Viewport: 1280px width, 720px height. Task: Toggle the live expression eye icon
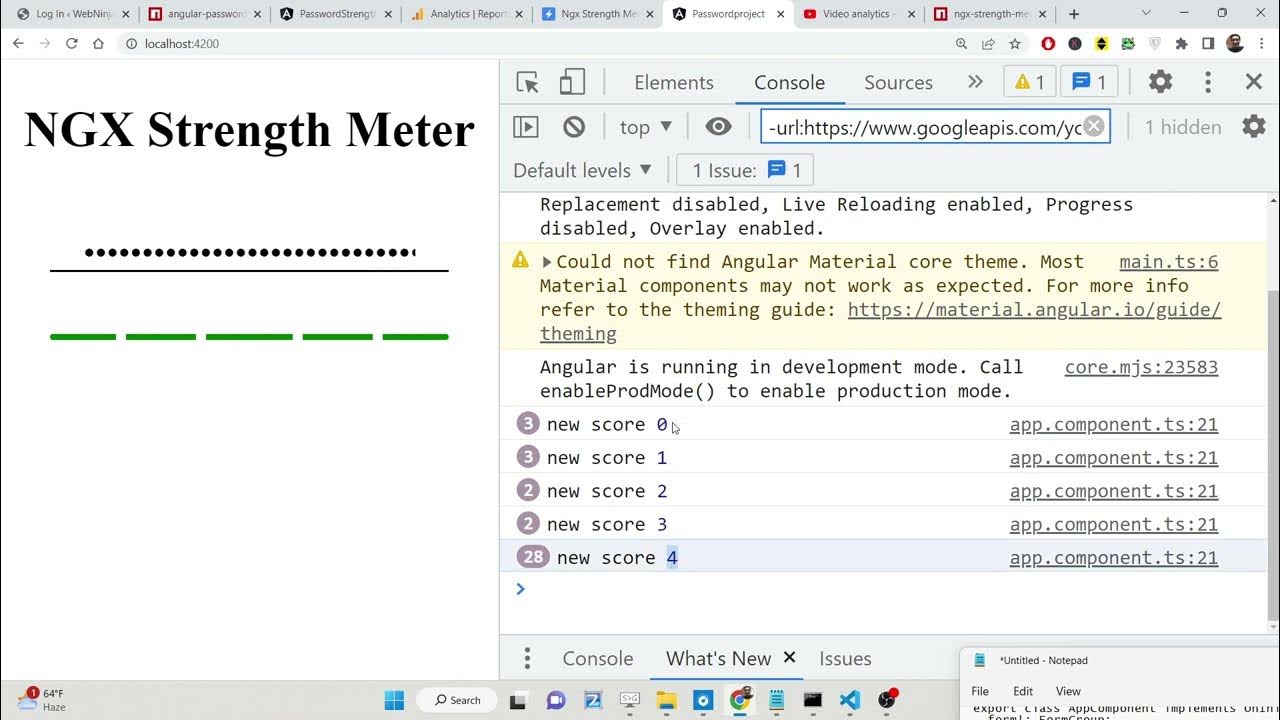pyautogui.click(x=718, y=127)
